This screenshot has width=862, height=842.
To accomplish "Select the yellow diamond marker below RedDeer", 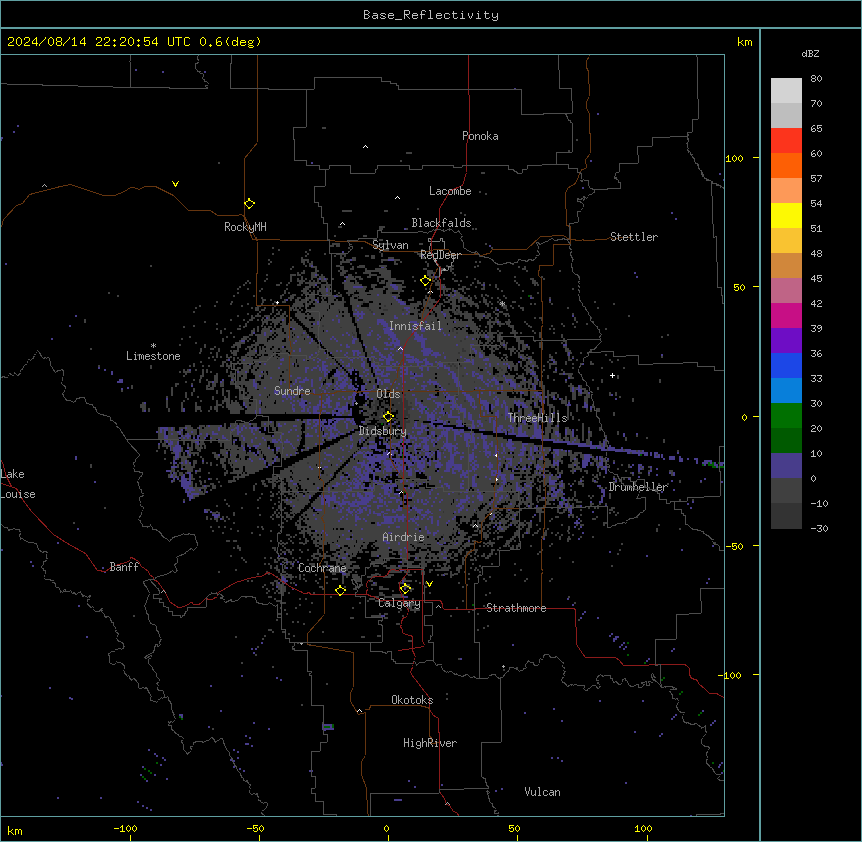I will coord(426,281).
